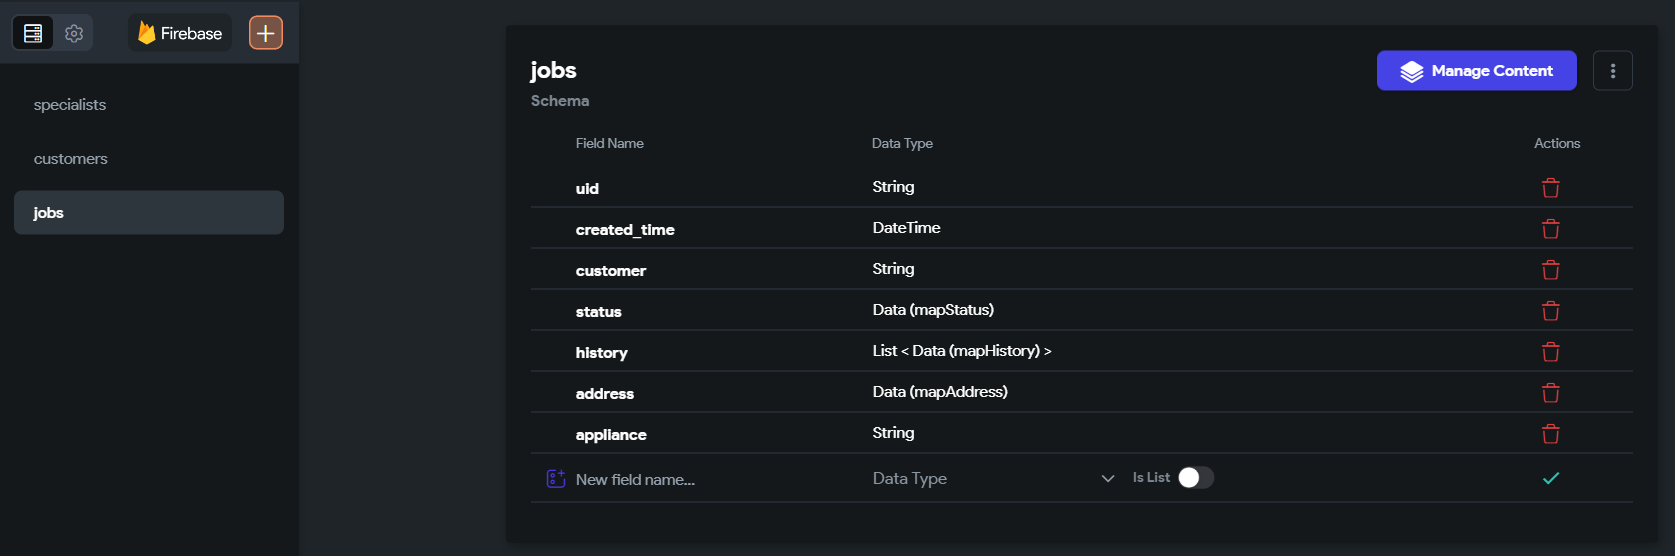Confirm new field with green checkmark
Image resolution: width=1675 pixels, height=556 pixels.
1550,478
